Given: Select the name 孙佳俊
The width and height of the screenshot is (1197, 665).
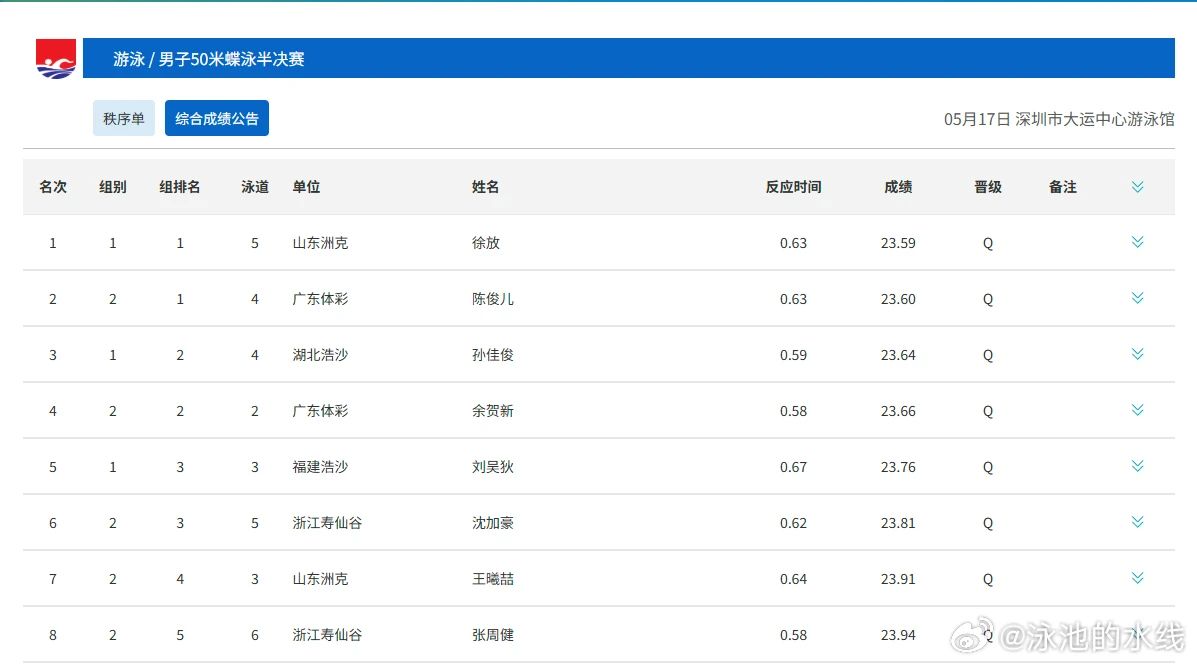Looking at the screenshot, I should pos(493,355).
